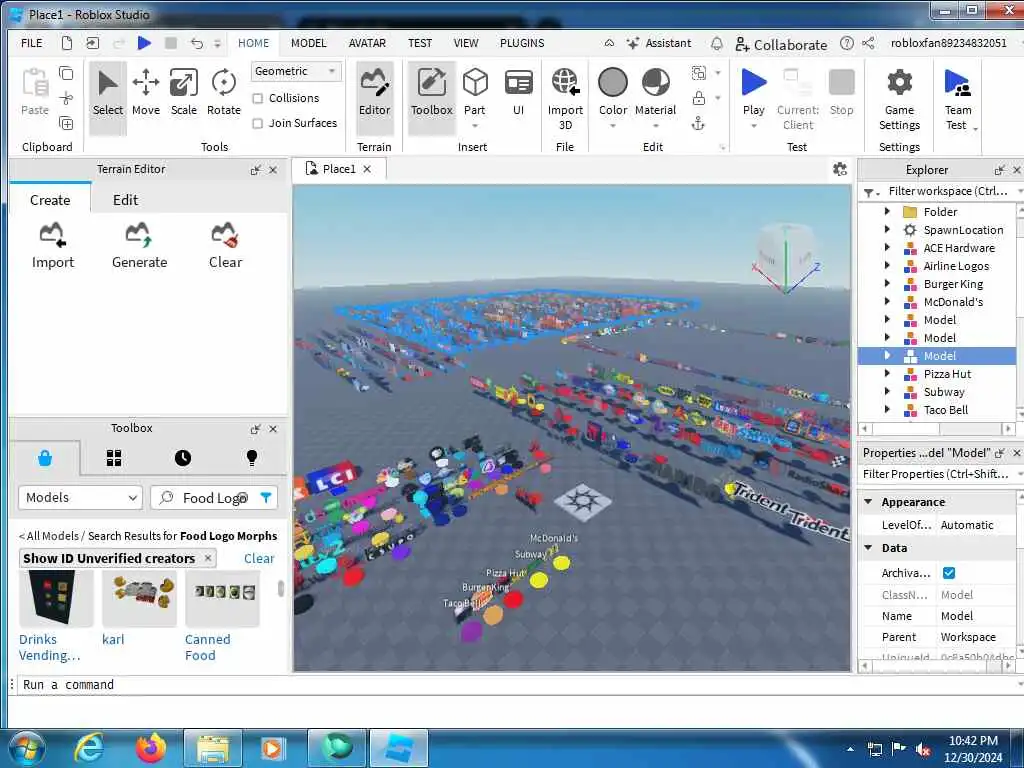Open viewport settings gear icon
1024x768 pixels.
pos(840,169)
